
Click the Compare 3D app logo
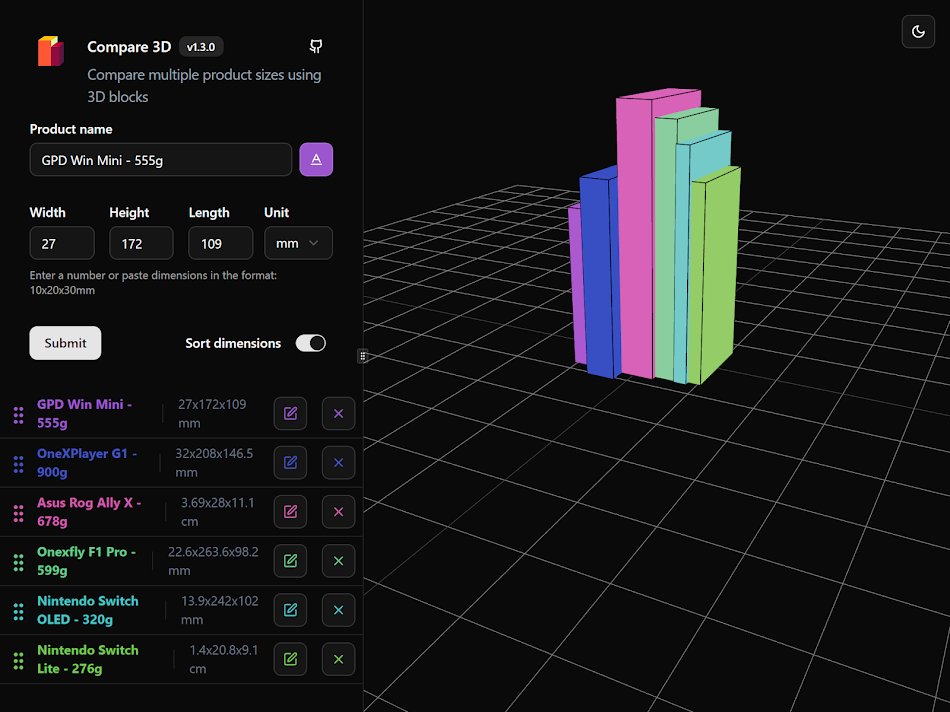(51, 51)
